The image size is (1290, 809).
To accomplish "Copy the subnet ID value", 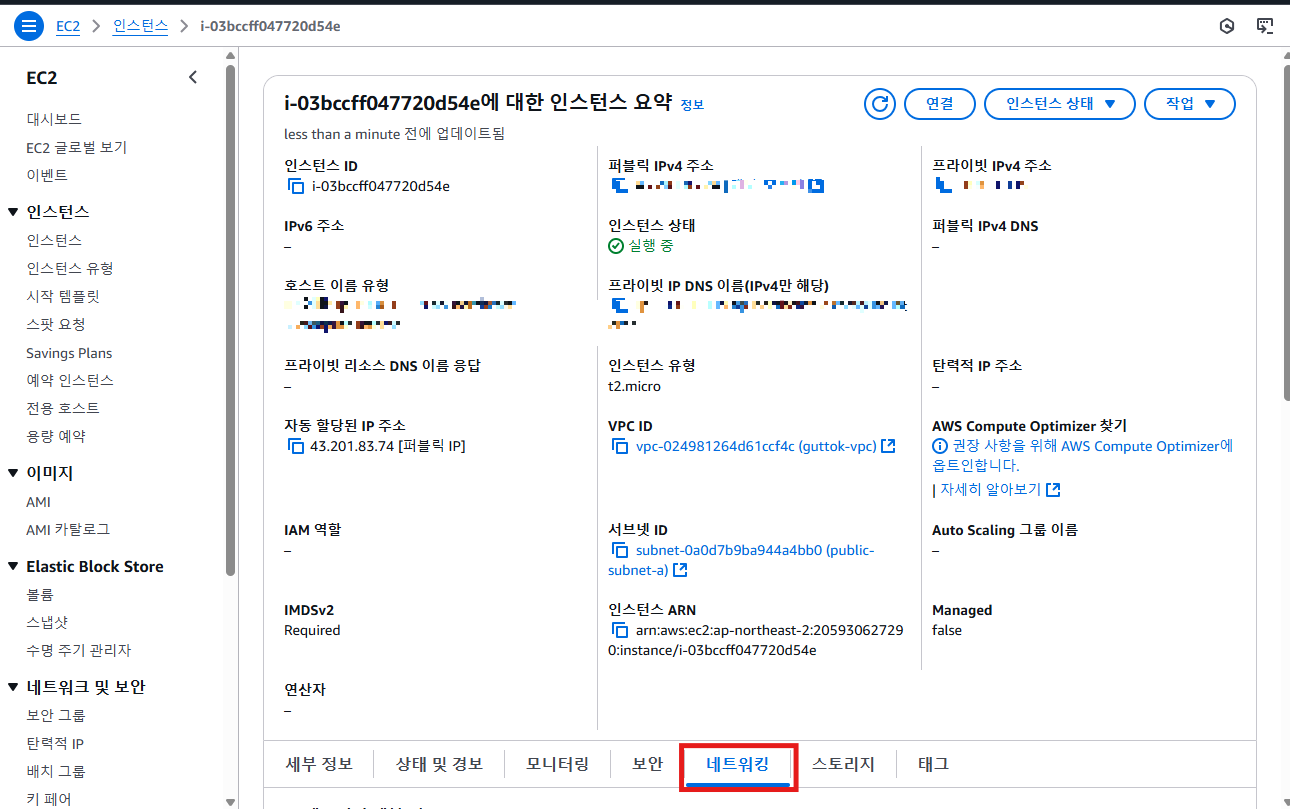I will (619, 550).
